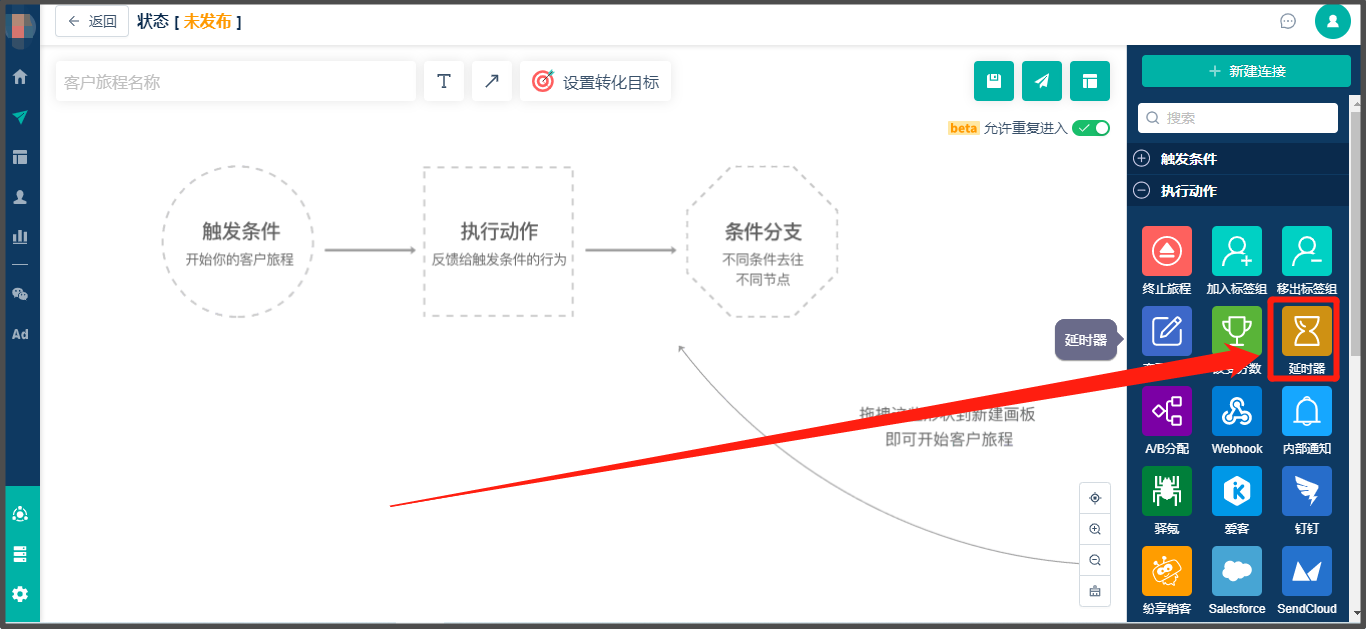
Task: Select the A/B分配 action icon
Action: [1167, 411]
